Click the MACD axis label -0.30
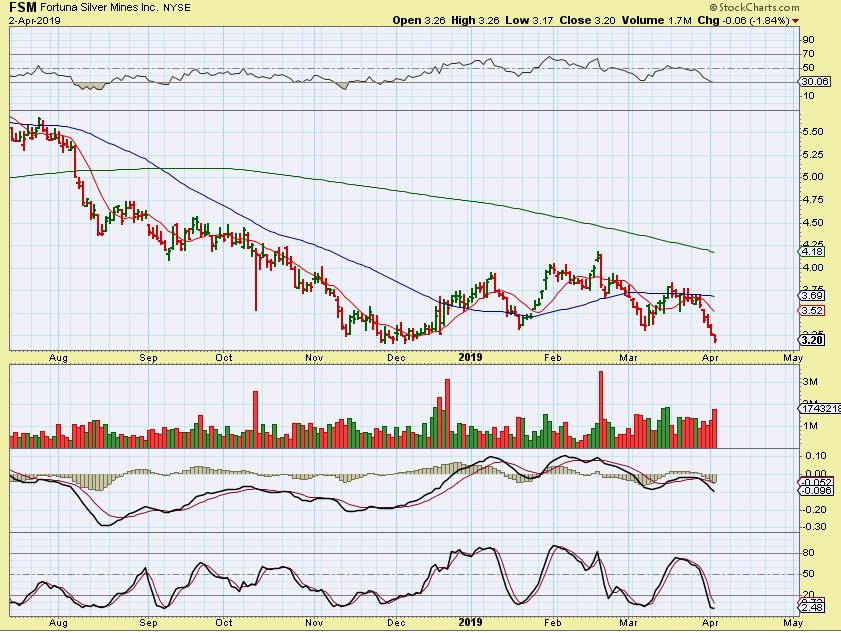 tap(814, 527)
